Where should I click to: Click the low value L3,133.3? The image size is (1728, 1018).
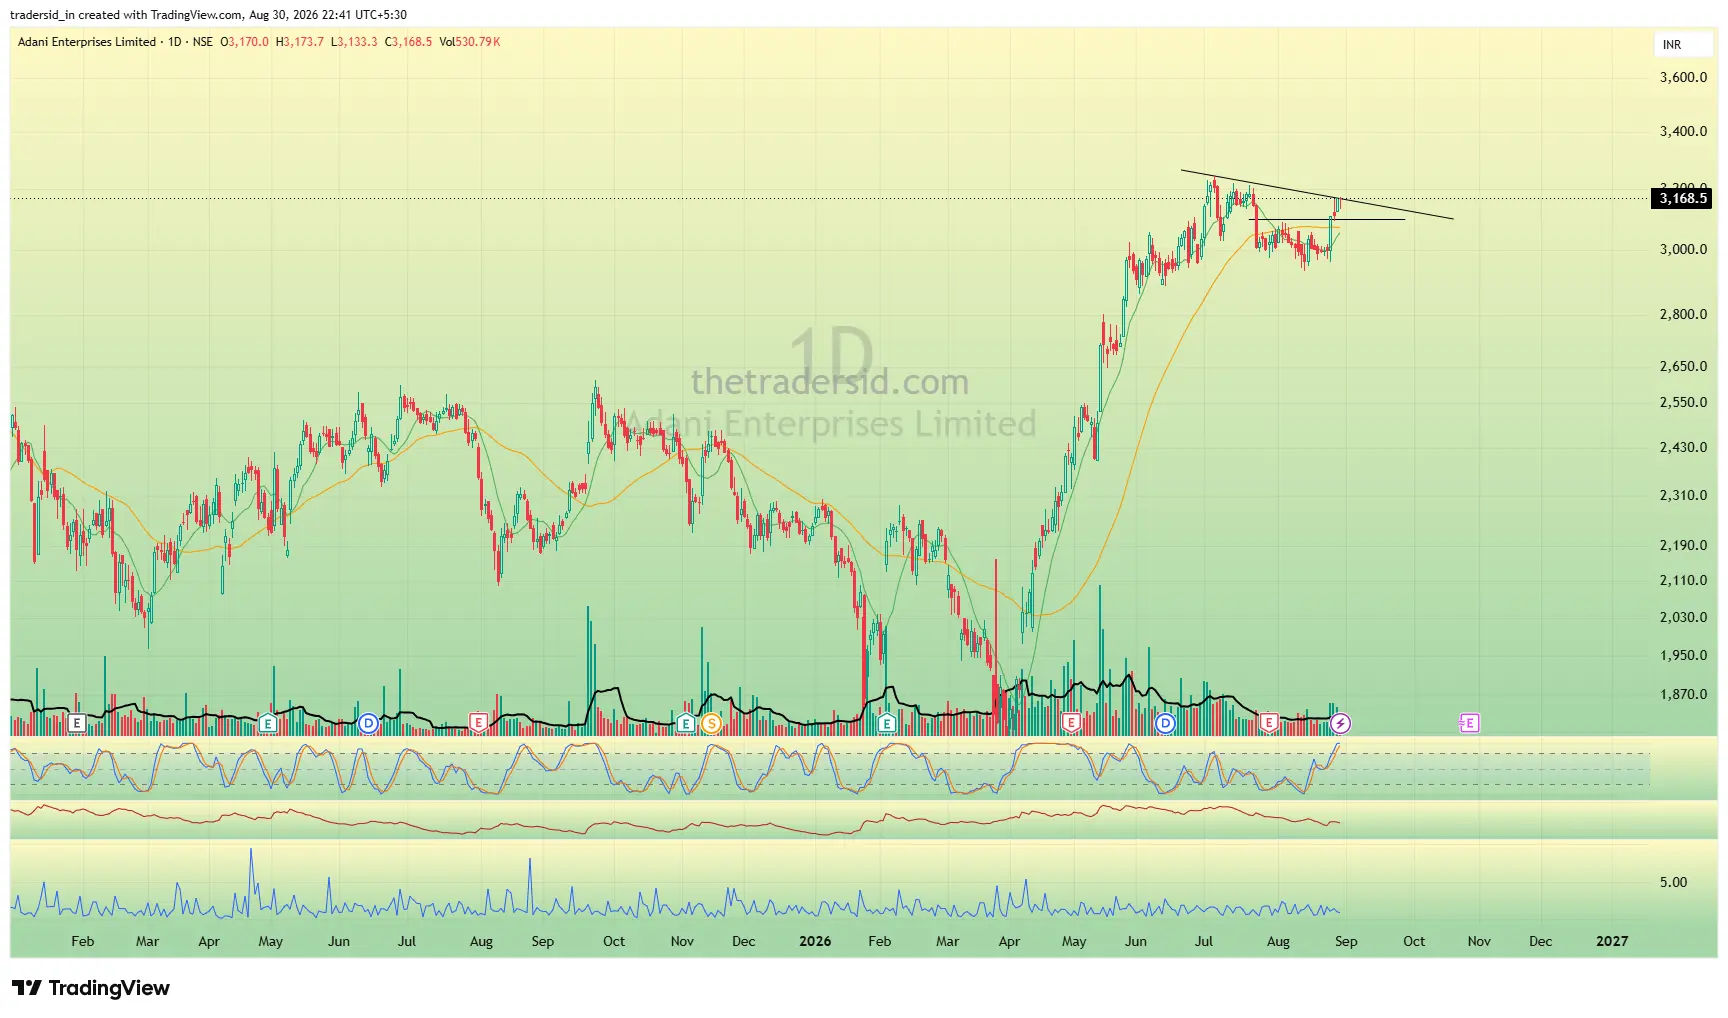pyautogui.click(x=355, y=42)
